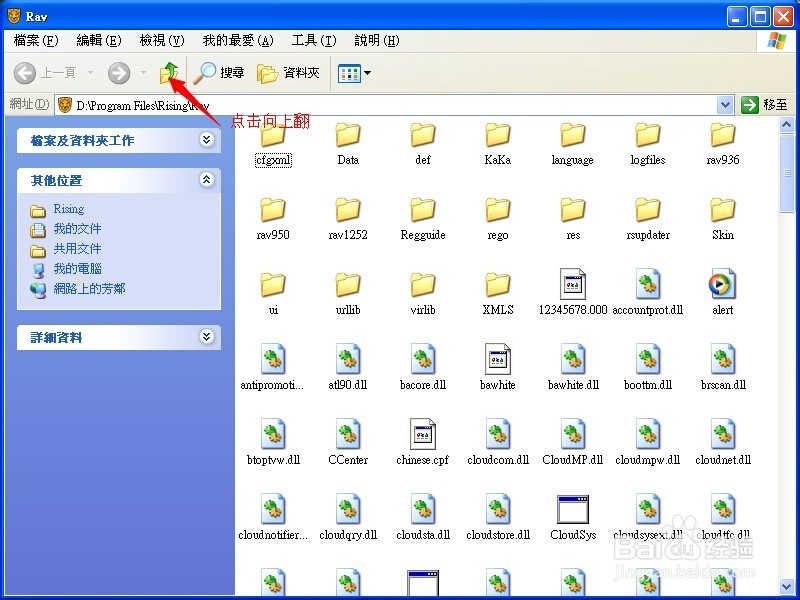
Task: Select the CCenter file icon
Action: click(x=348, y=434)
